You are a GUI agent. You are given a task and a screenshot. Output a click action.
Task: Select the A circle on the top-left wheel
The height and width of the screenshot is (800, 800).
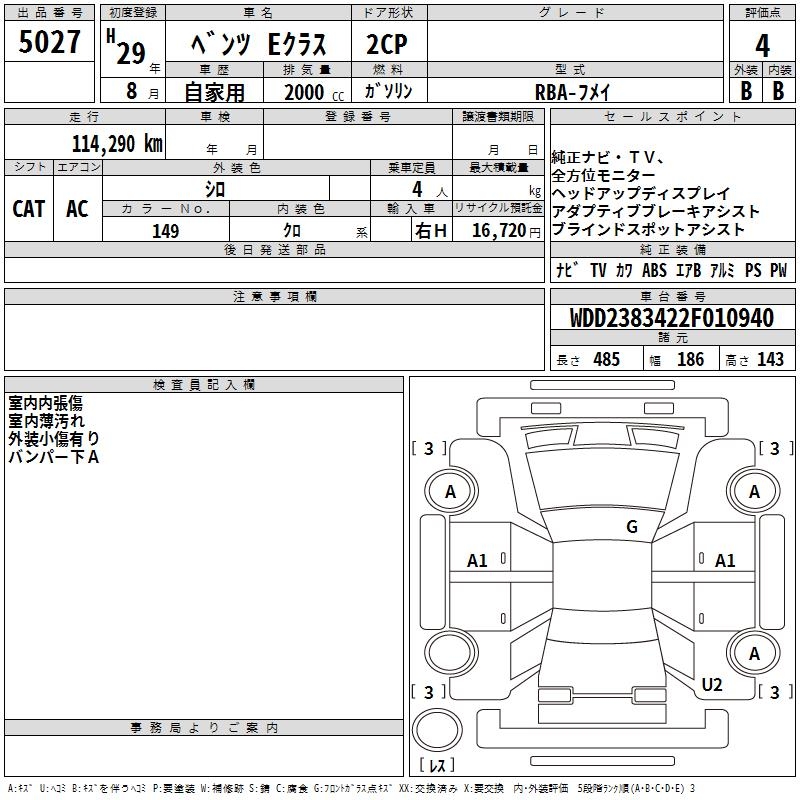tap(450, 492)
